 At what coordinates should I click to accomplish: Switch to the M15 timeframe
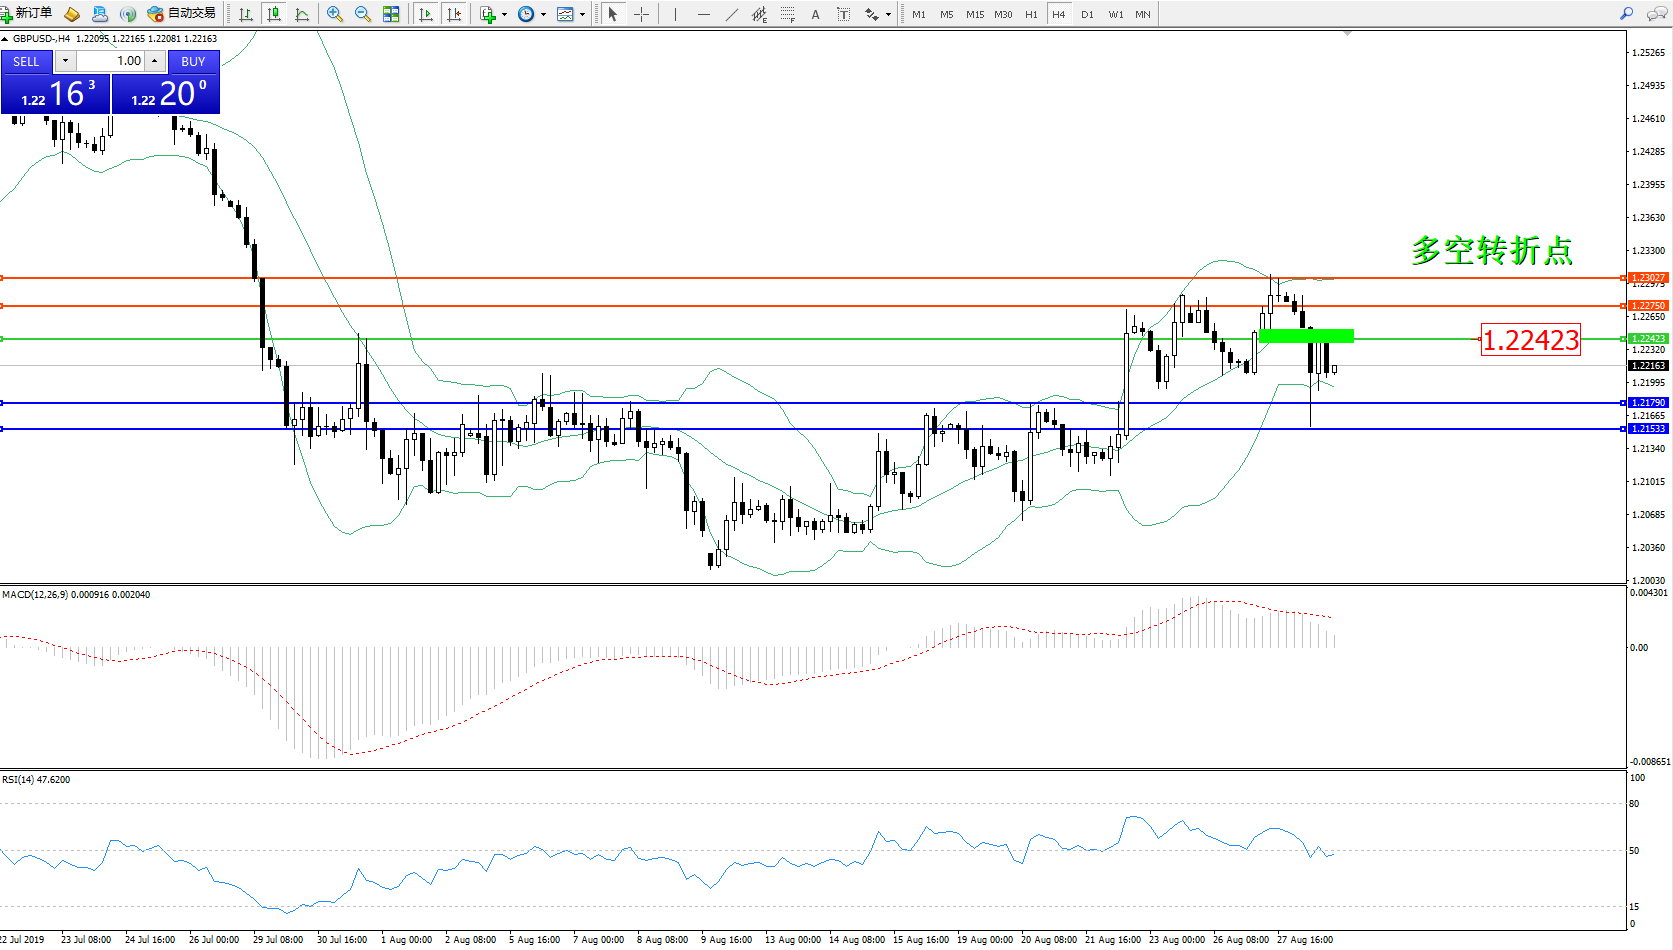[x=974, y=14]
